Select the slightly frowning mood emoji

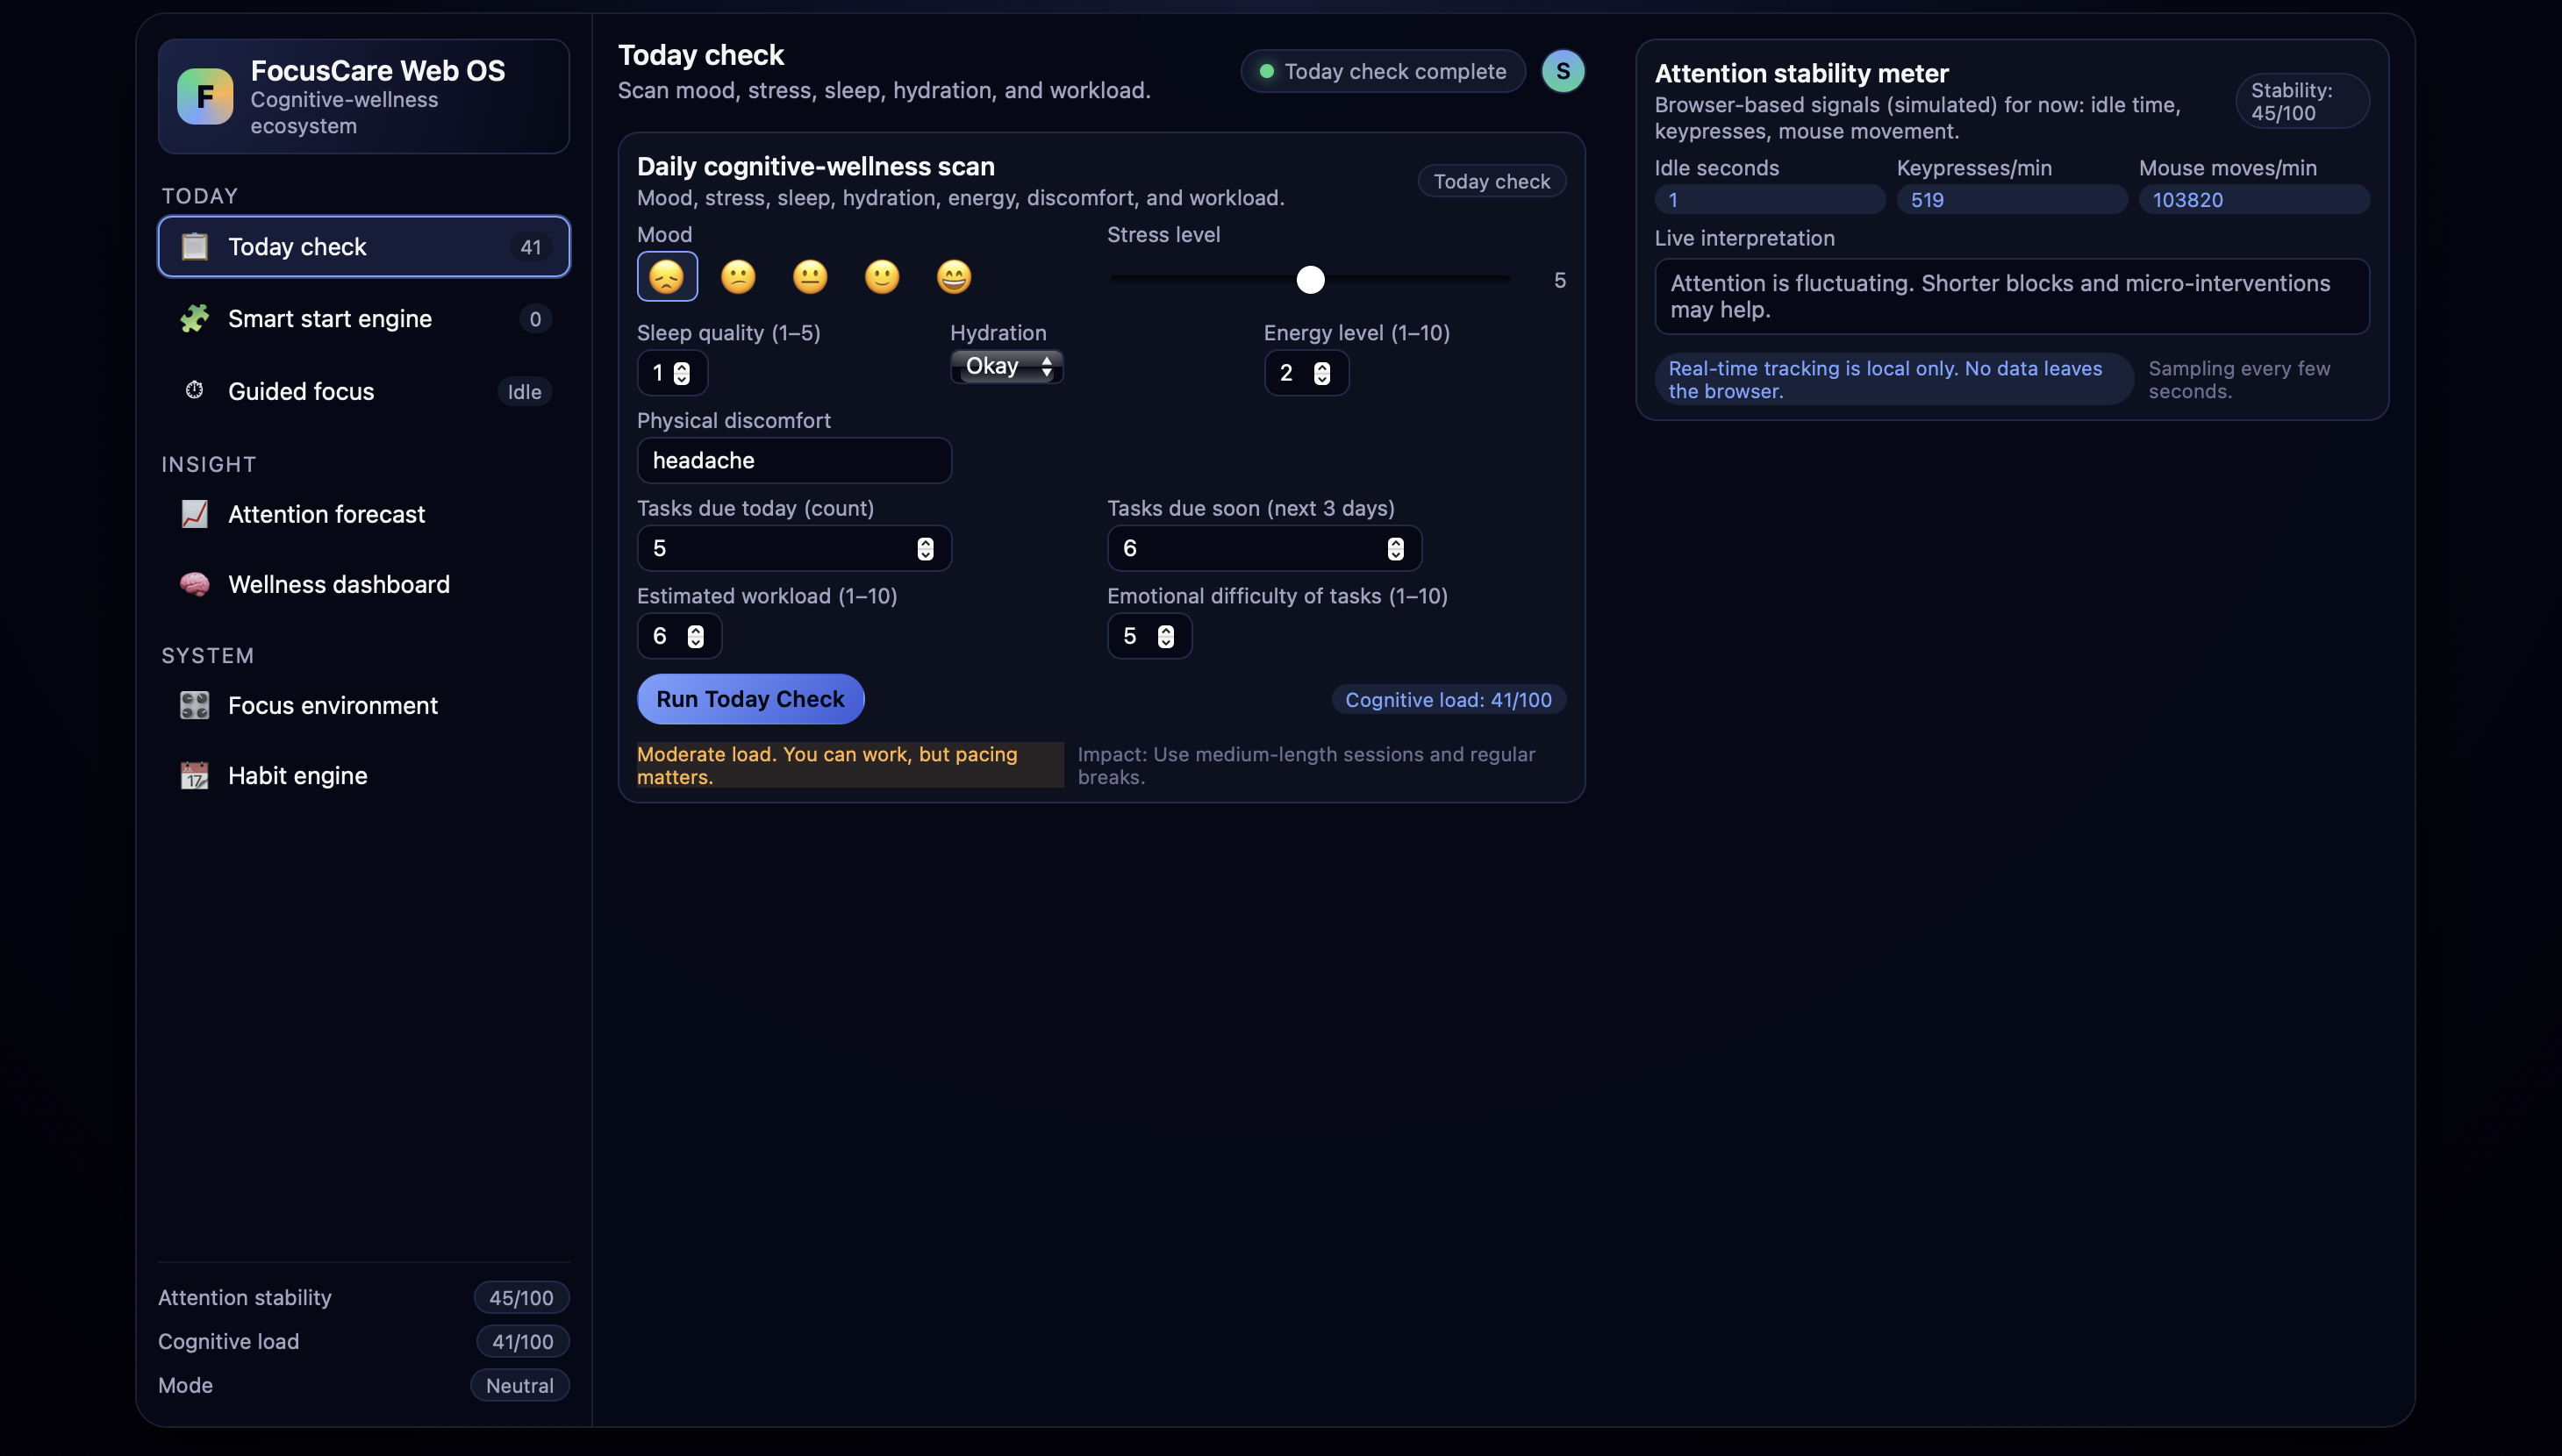point(737,276)
